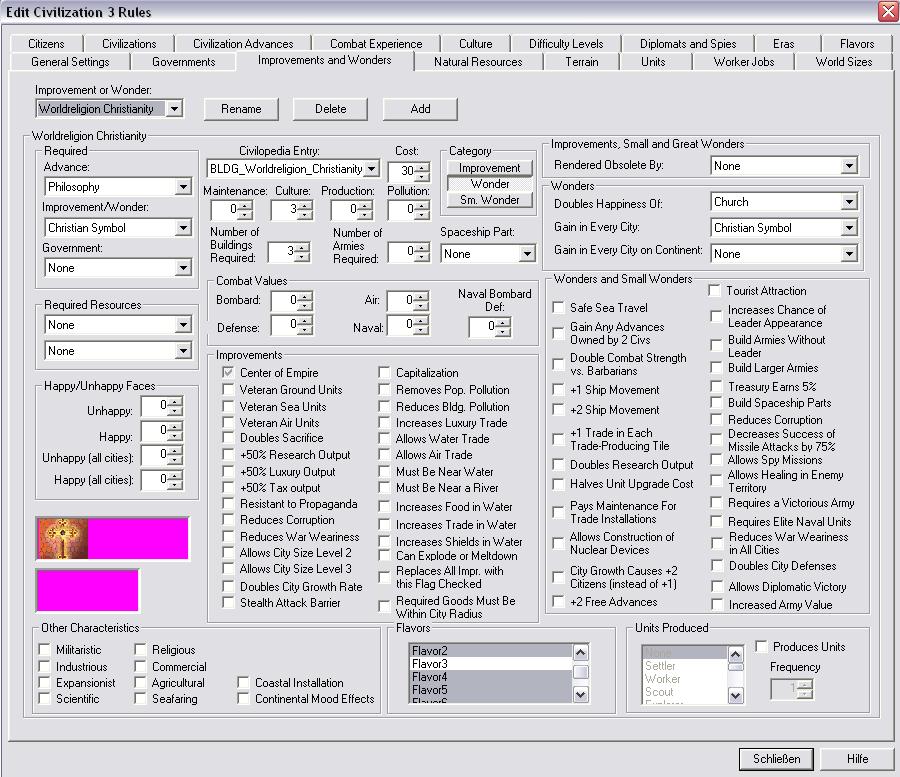Increase the Cost spinner value

409,166
